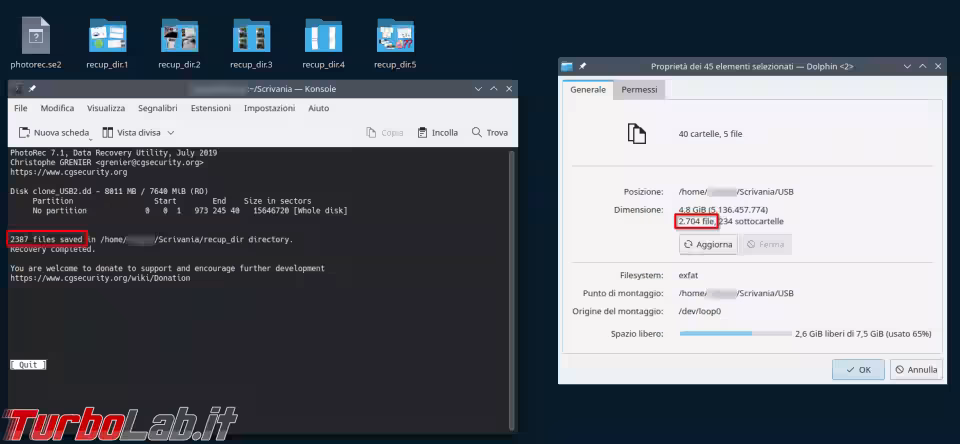
Task: Click Vista divisa toolbar button
Action: pyautogui.click(x=131, y=132)
